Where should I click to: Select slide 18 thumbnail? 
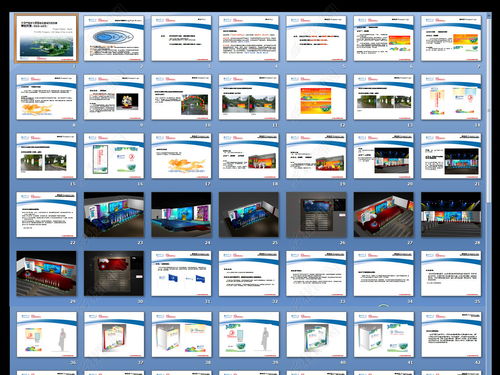(249, 156)
